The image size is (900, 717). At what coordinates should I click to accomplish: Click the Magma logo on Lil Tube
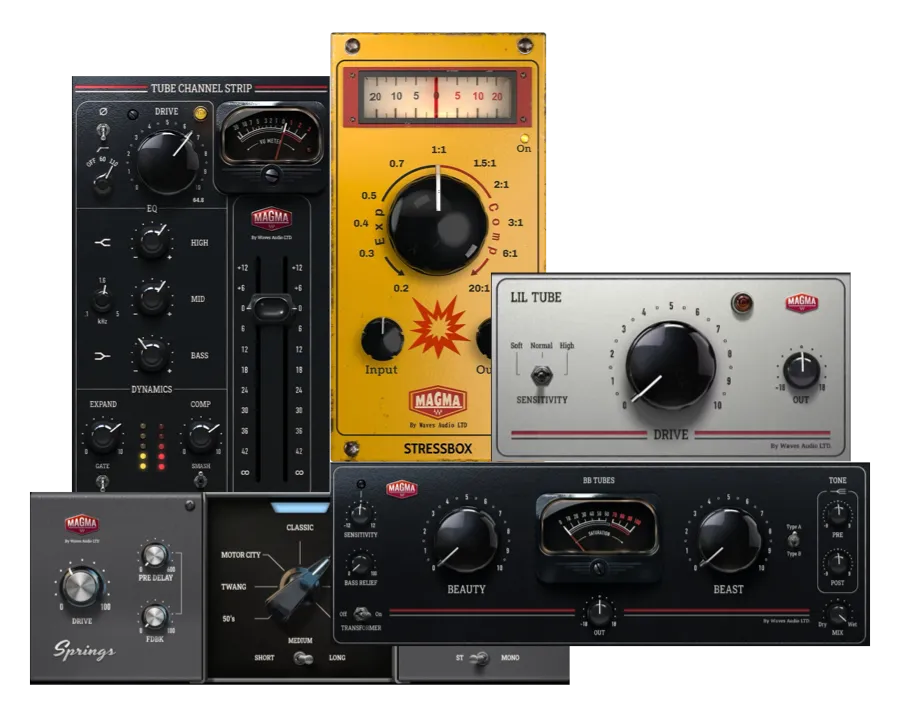[802, 303]
